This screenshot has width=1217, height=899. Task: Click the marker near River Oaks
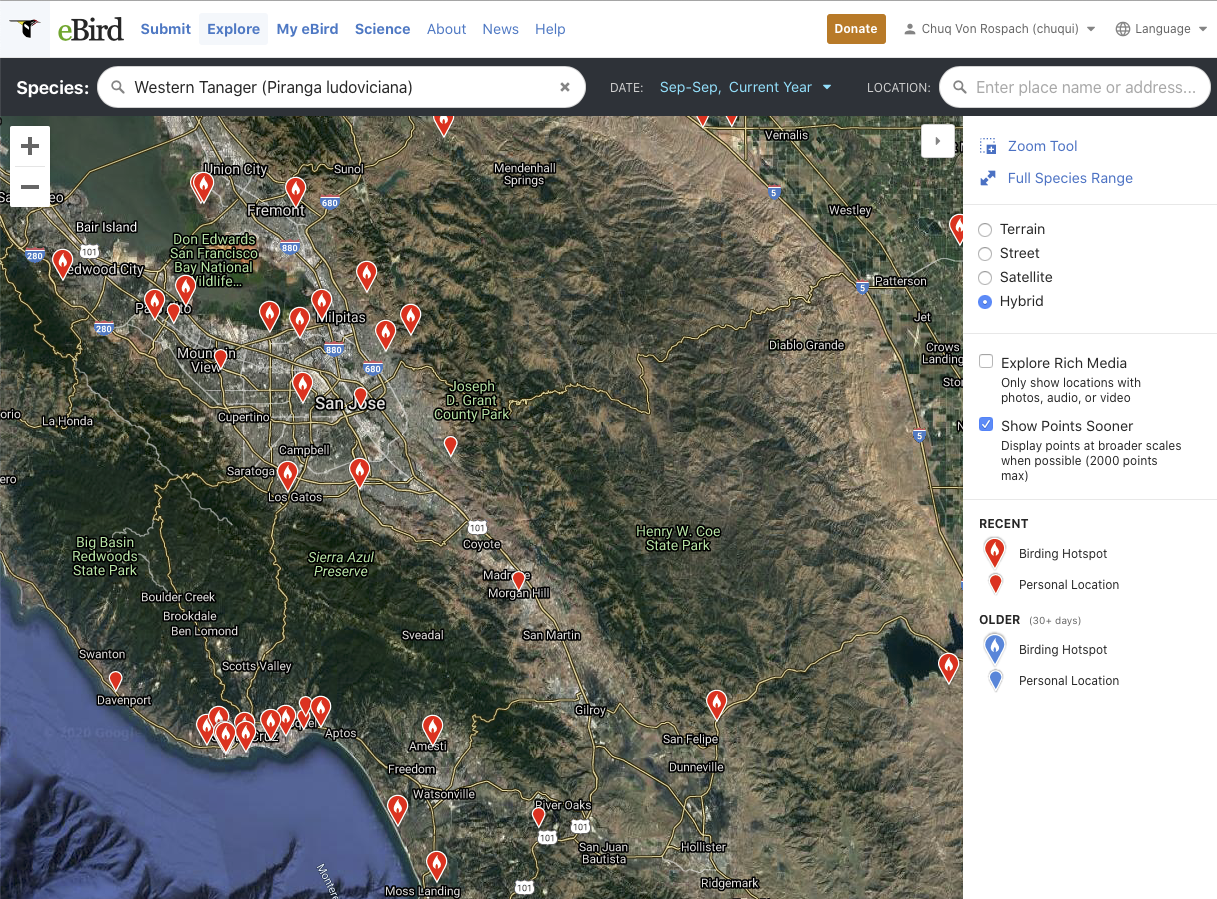(538, 817)
